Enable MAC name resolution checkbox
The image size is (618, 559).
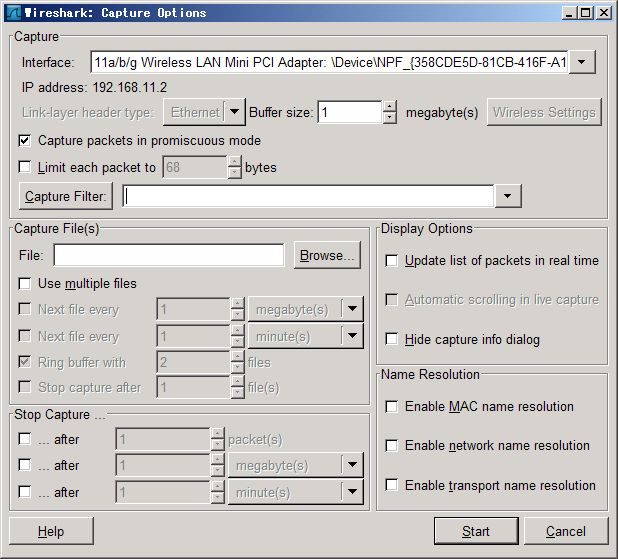click(x=391, y=406)
